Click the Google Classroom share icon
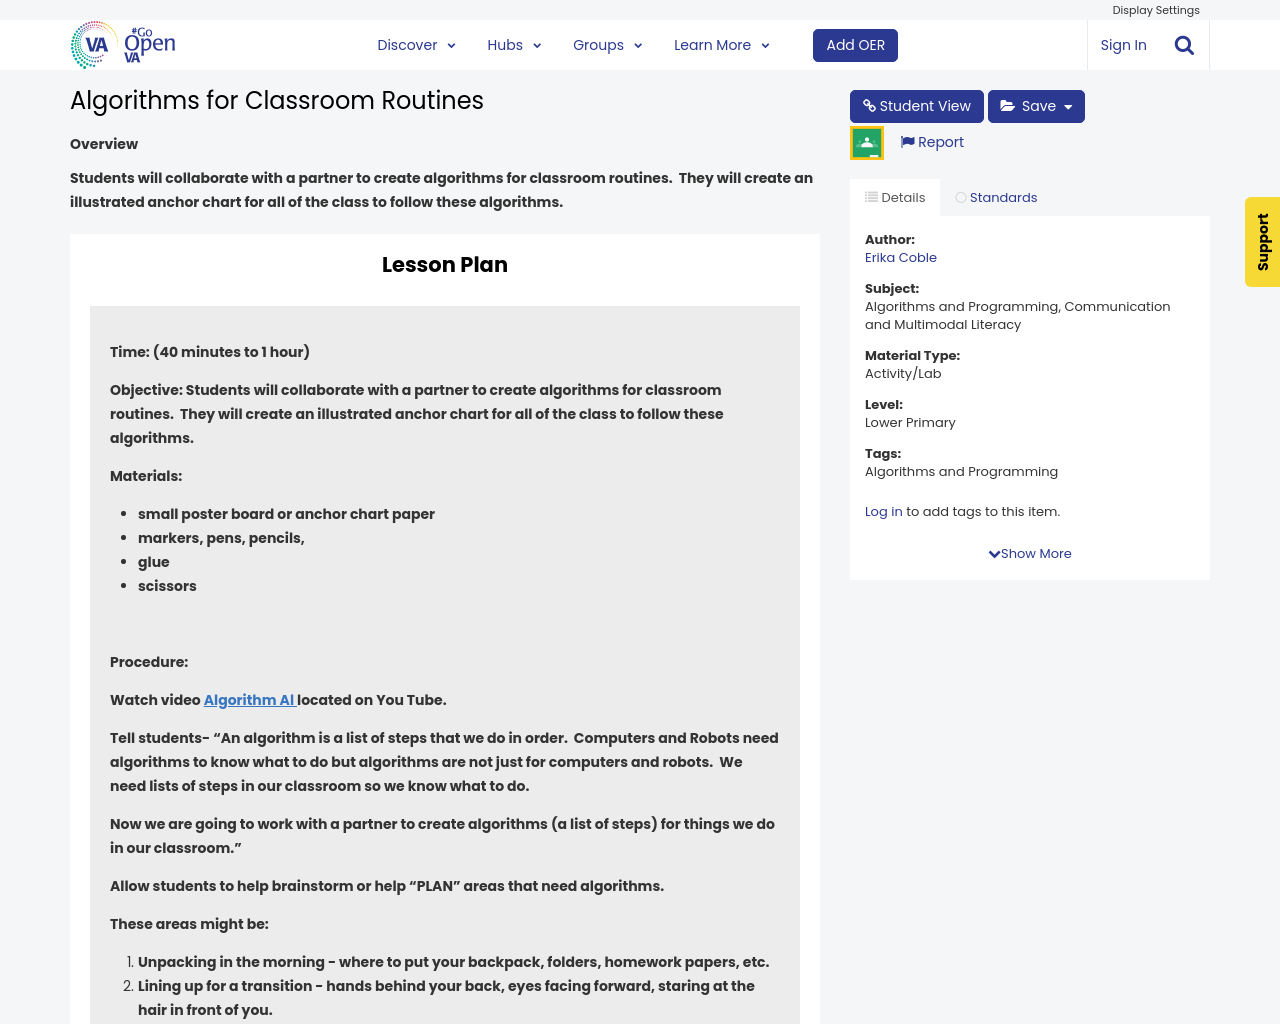Viewport: 1280px width, 1024px height. 867,143
